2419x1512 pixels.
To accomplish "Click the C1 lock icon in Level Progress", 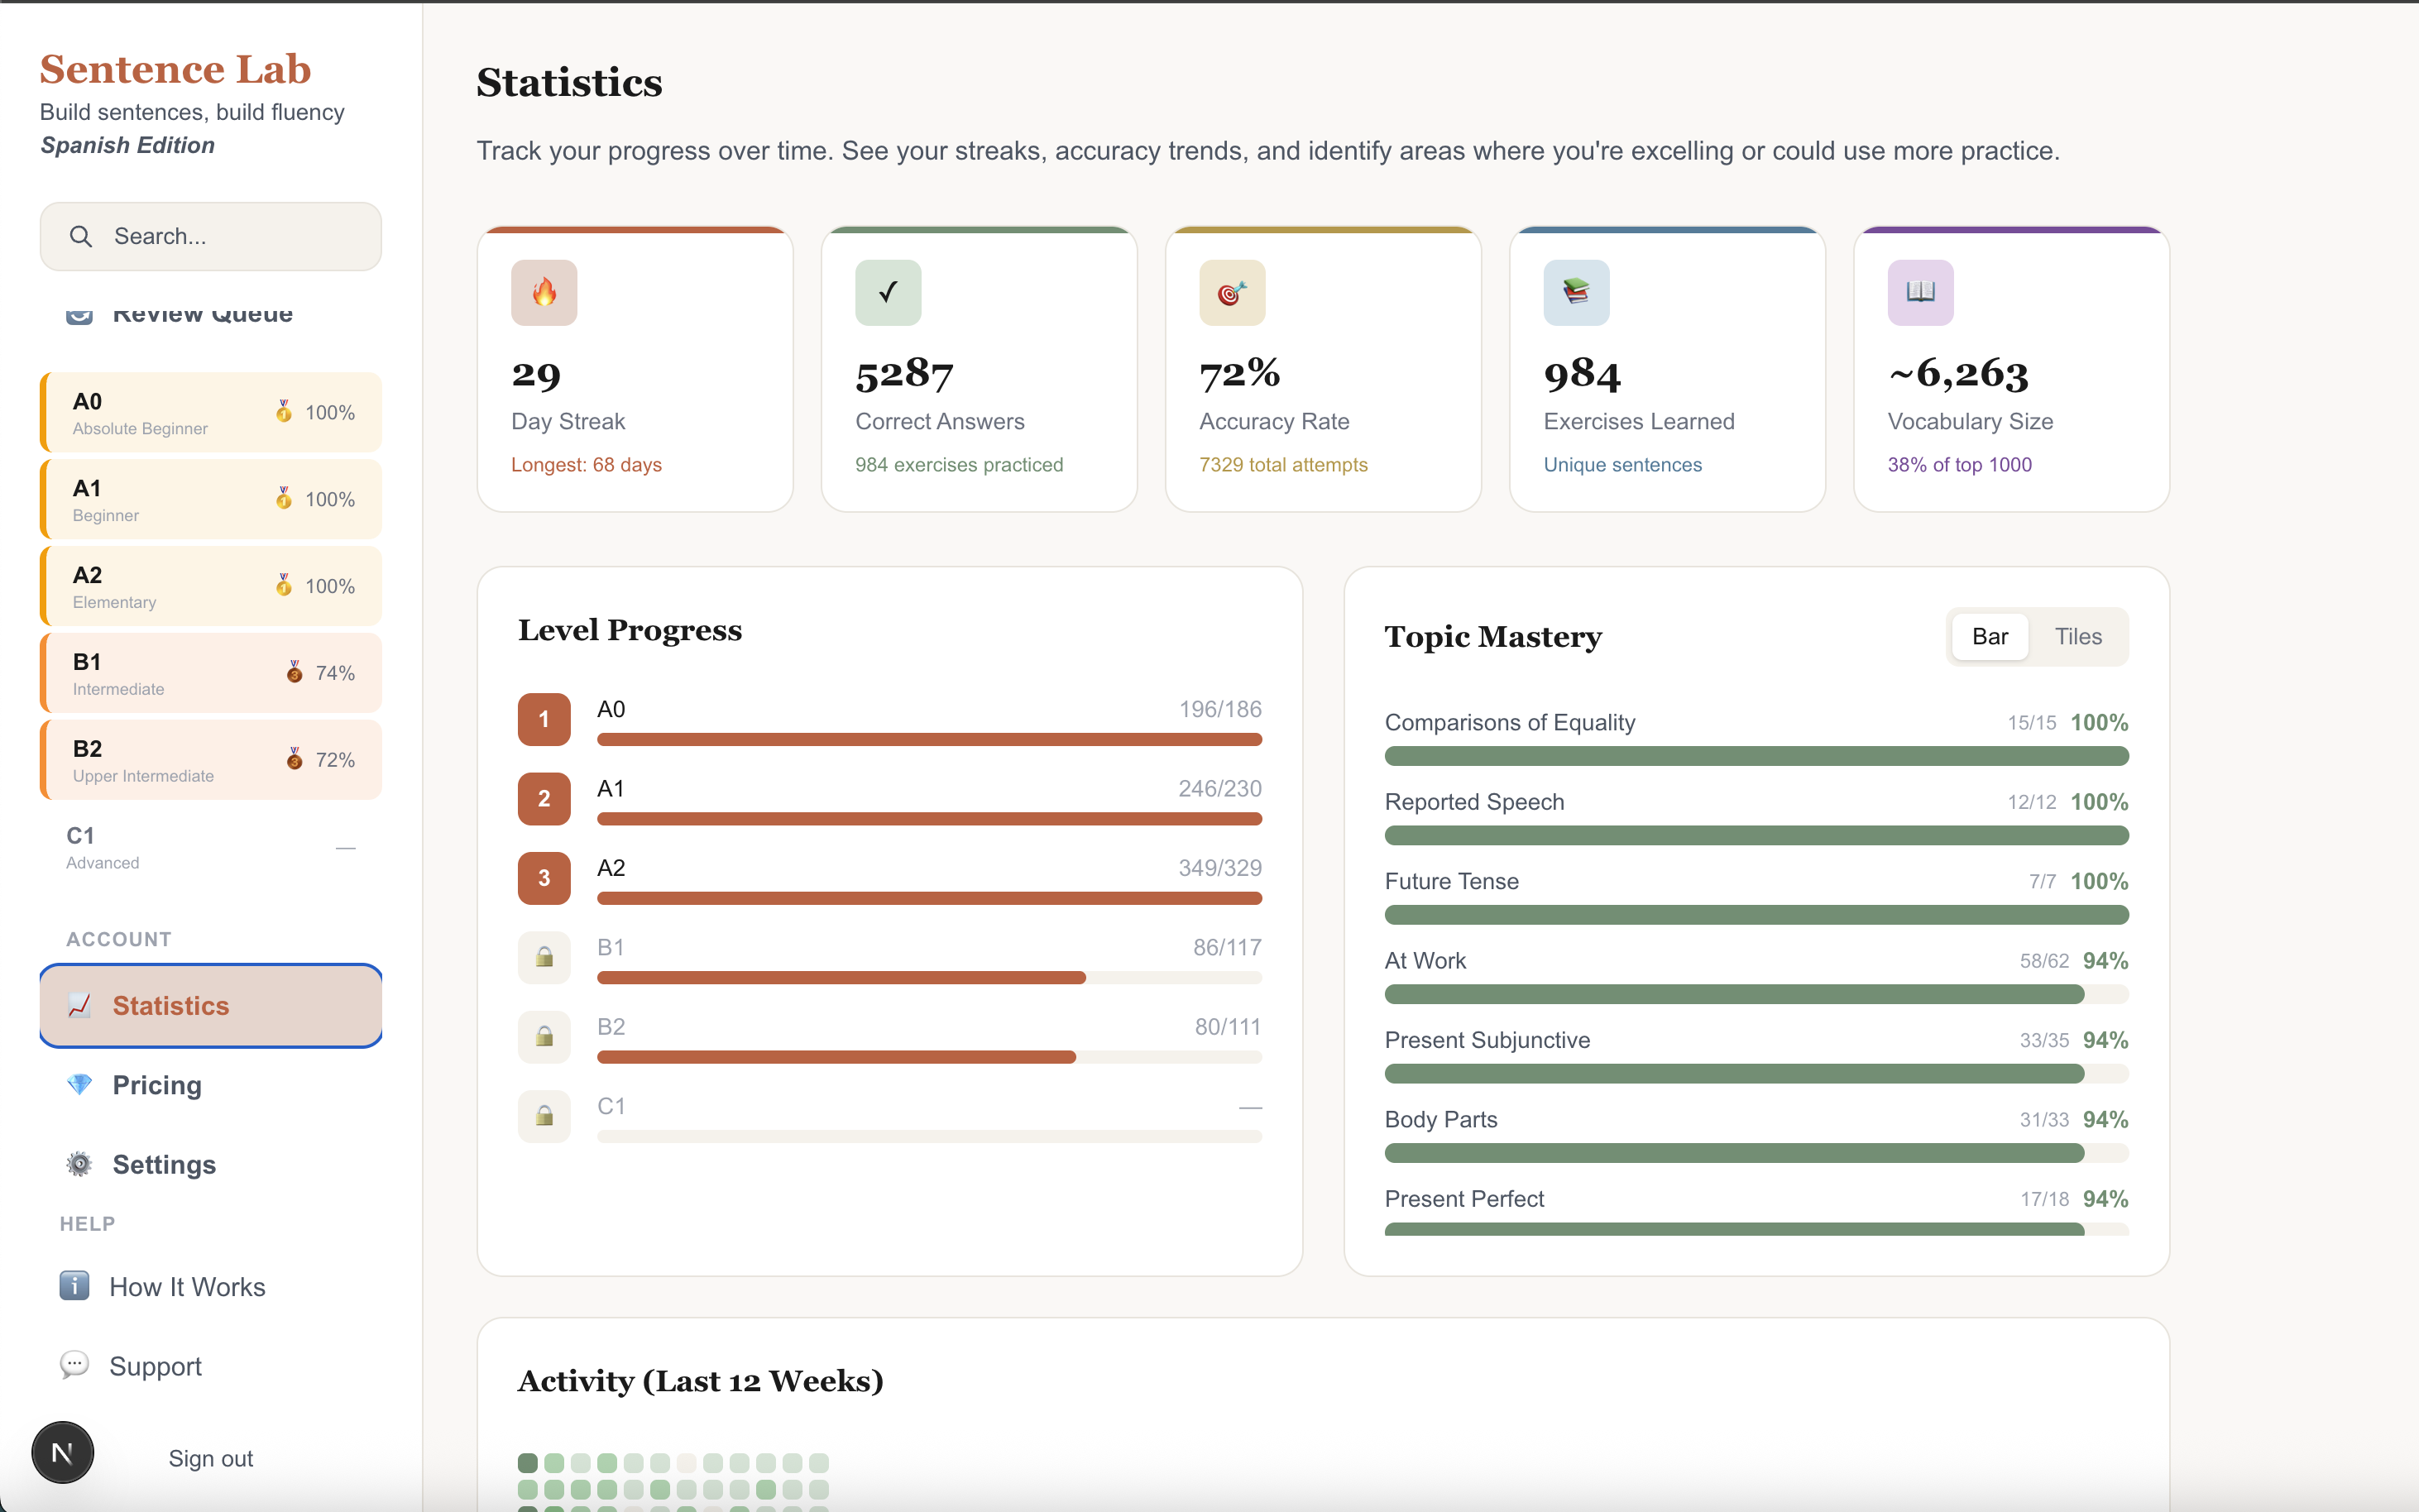I will (544, 1116).
